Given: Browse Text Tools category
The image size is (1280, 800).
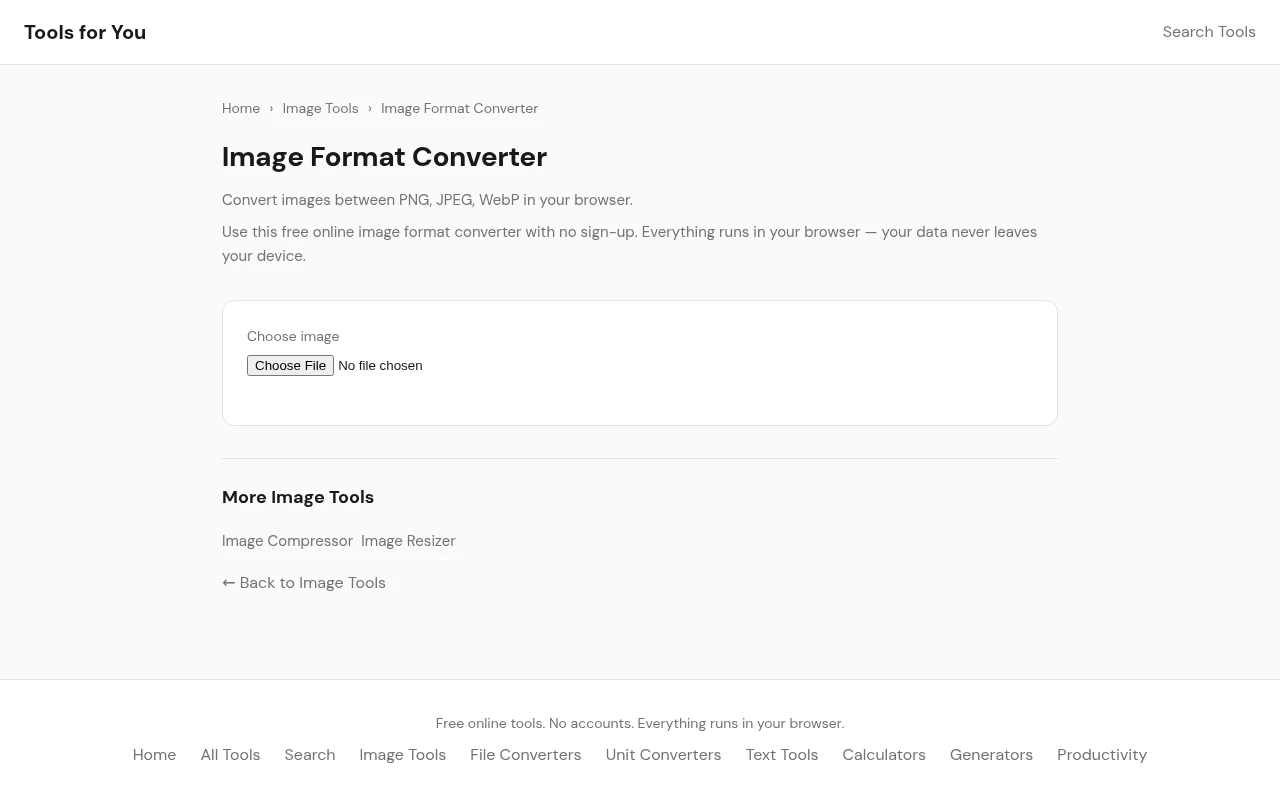Looking at the screenshot, I should coord(781,755).
